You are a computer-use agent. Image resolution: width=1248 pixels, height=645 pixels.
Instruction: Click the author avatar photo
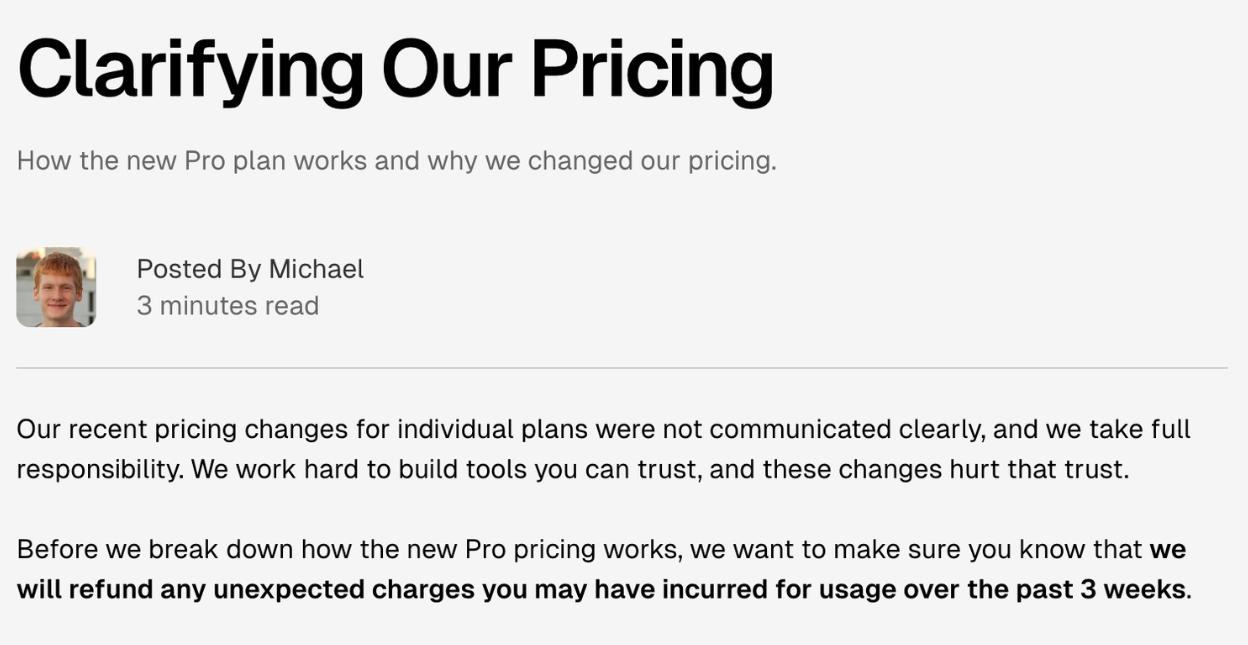point(56,287)
